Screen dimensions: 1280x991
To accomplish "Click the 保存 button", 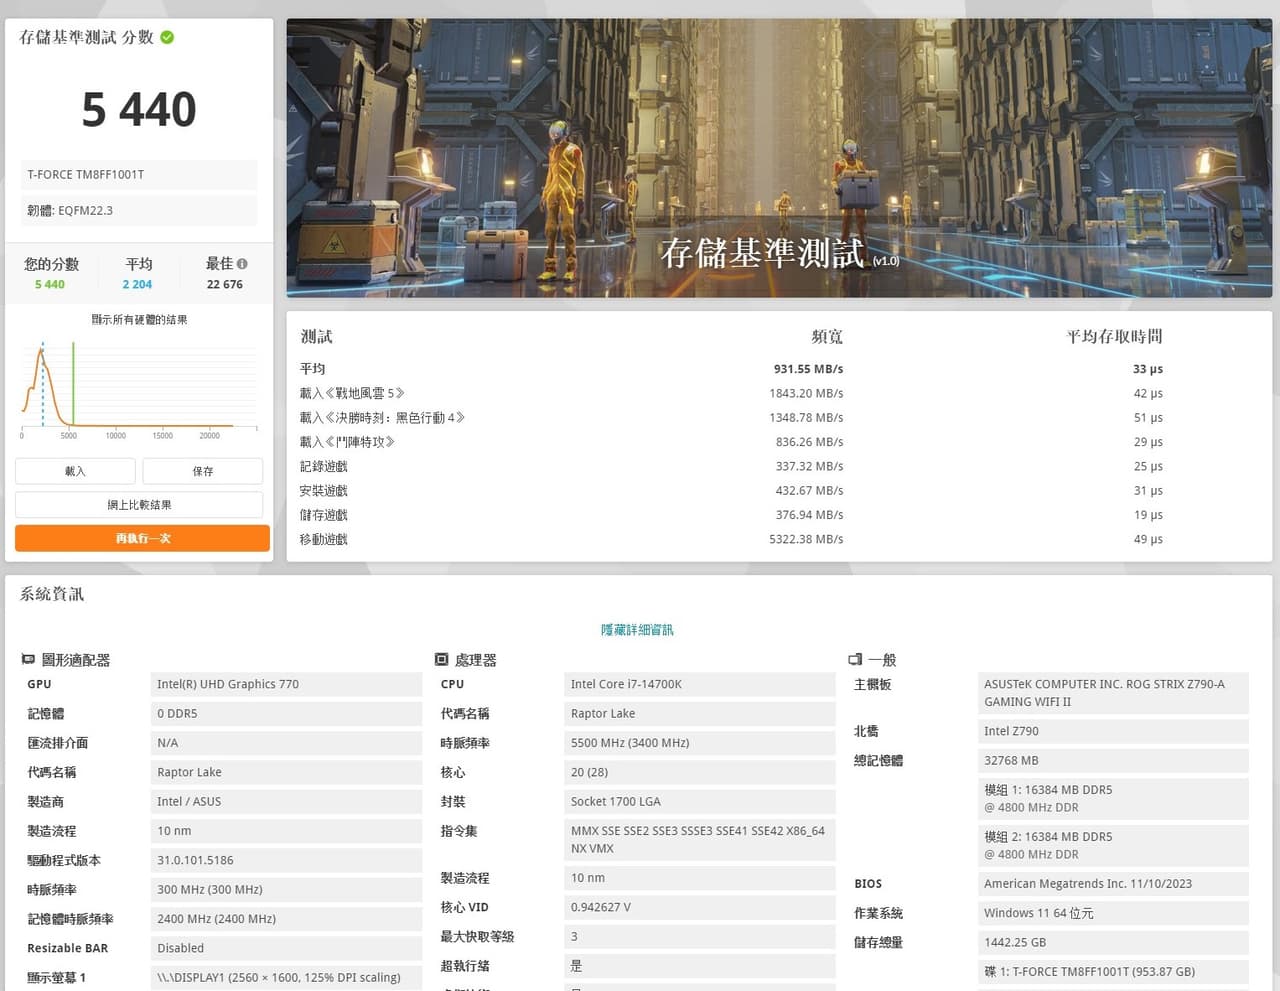I will pyautogui.click(x=203, y=471).
